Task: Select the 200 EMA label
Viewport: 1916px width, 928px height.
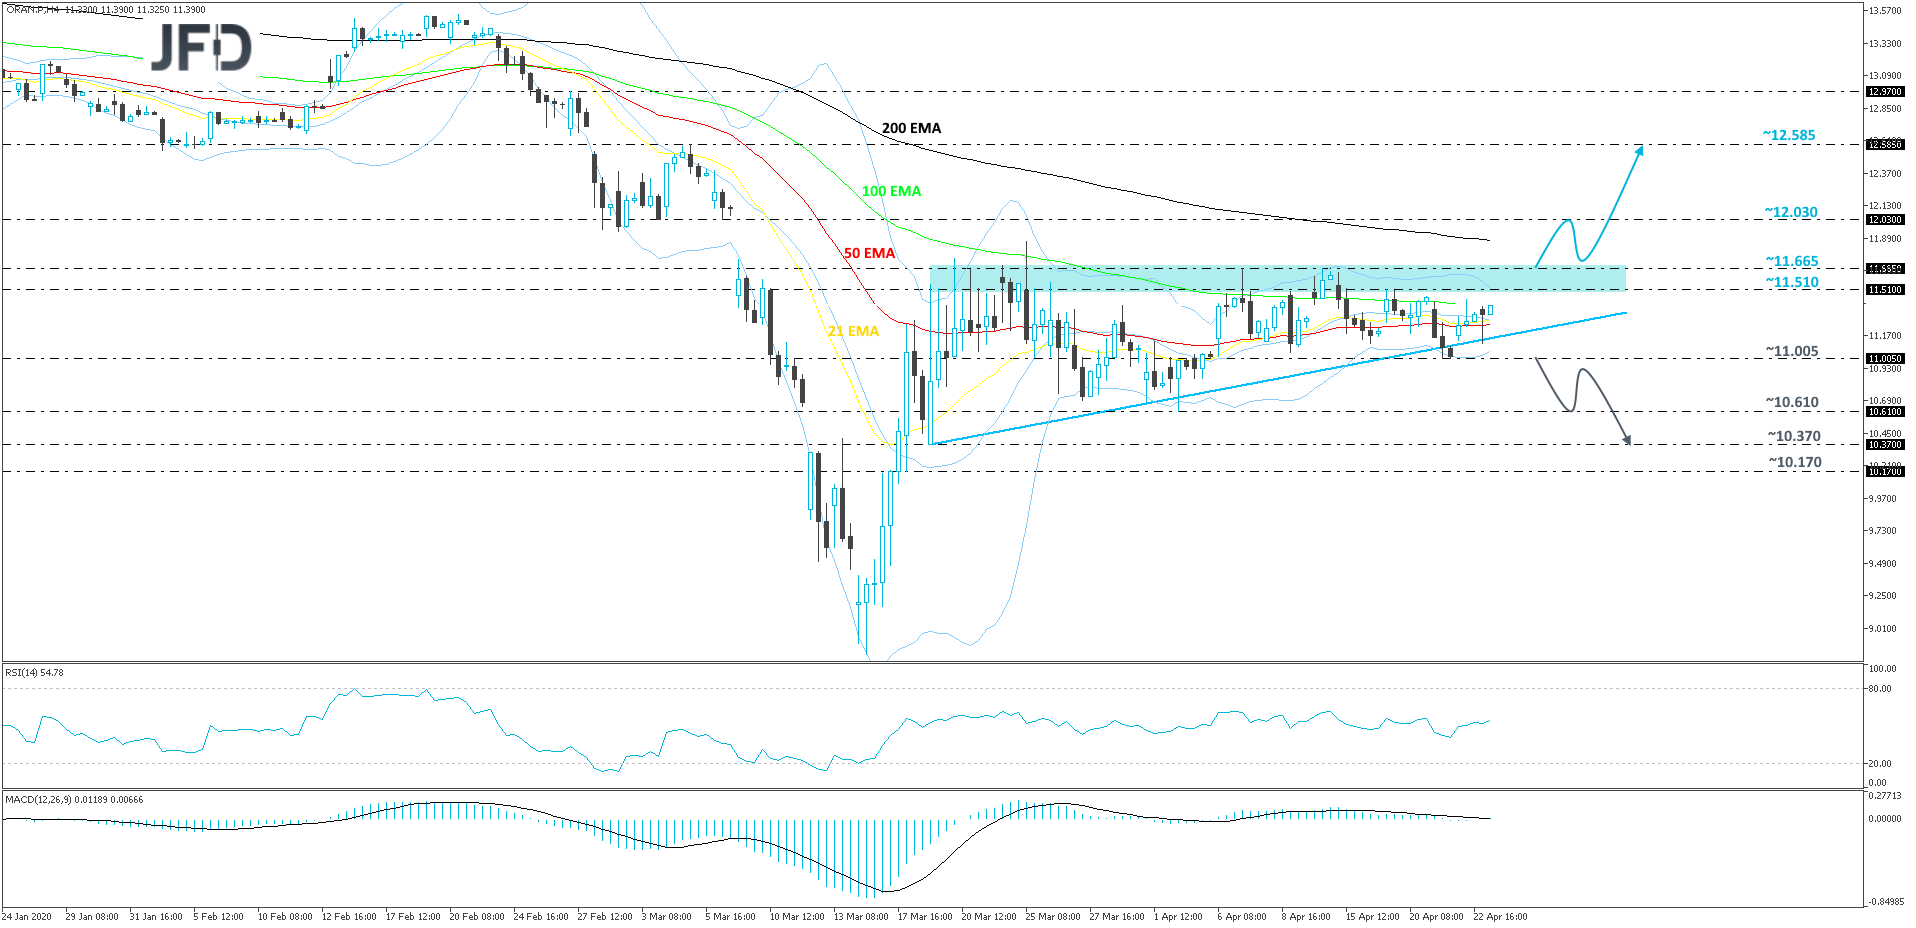Action: (911, 128)
